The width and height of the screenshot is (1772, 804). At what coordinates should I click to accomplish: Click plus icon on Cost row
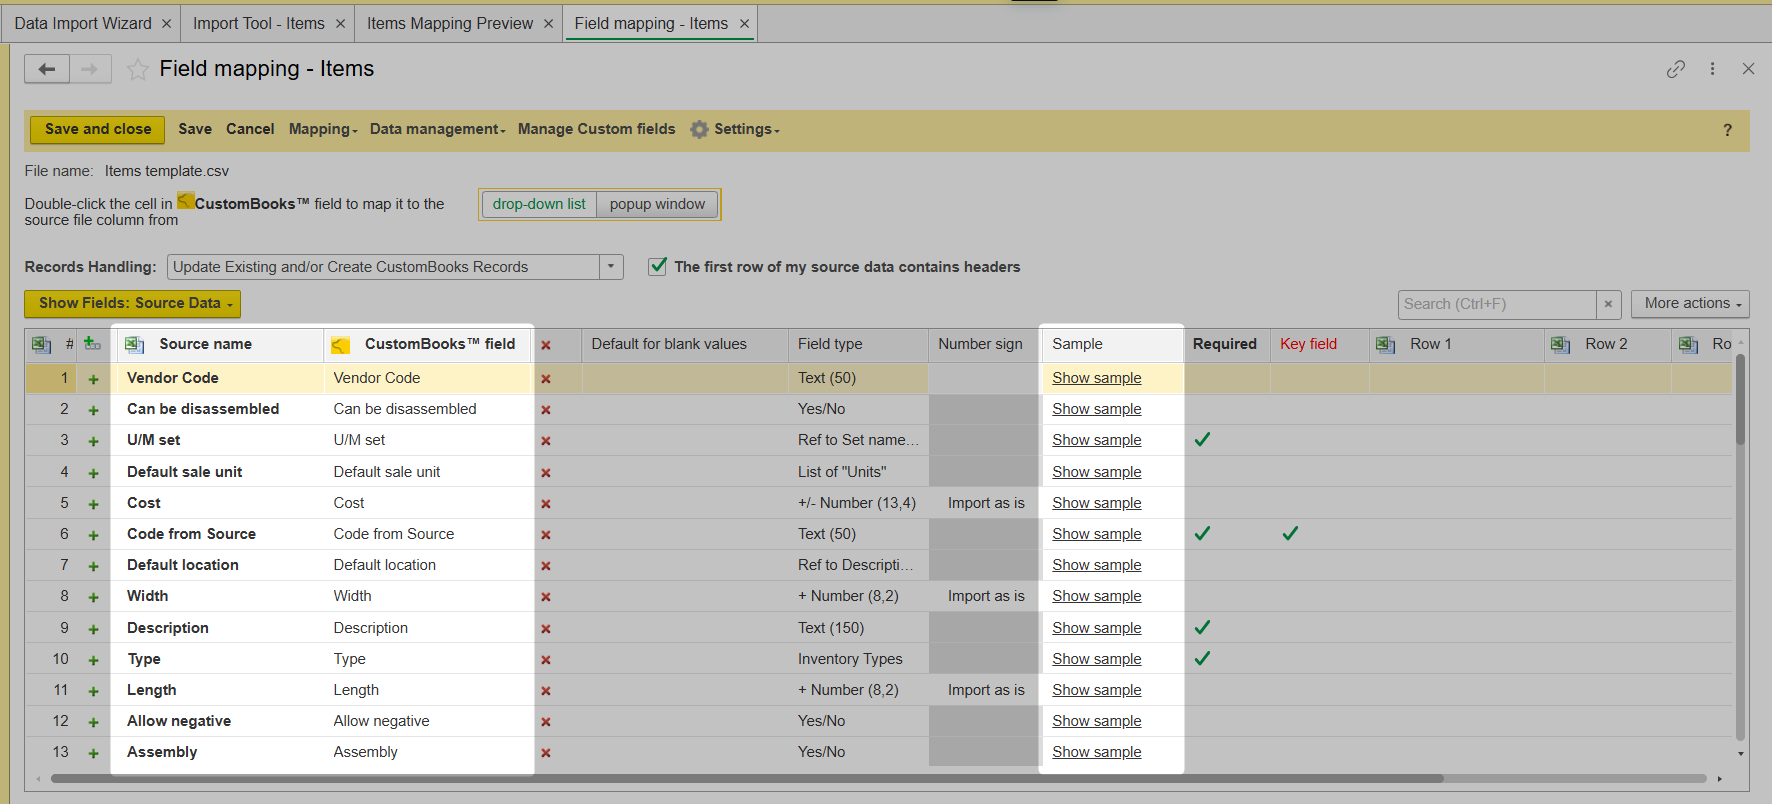tap(93, 504)
